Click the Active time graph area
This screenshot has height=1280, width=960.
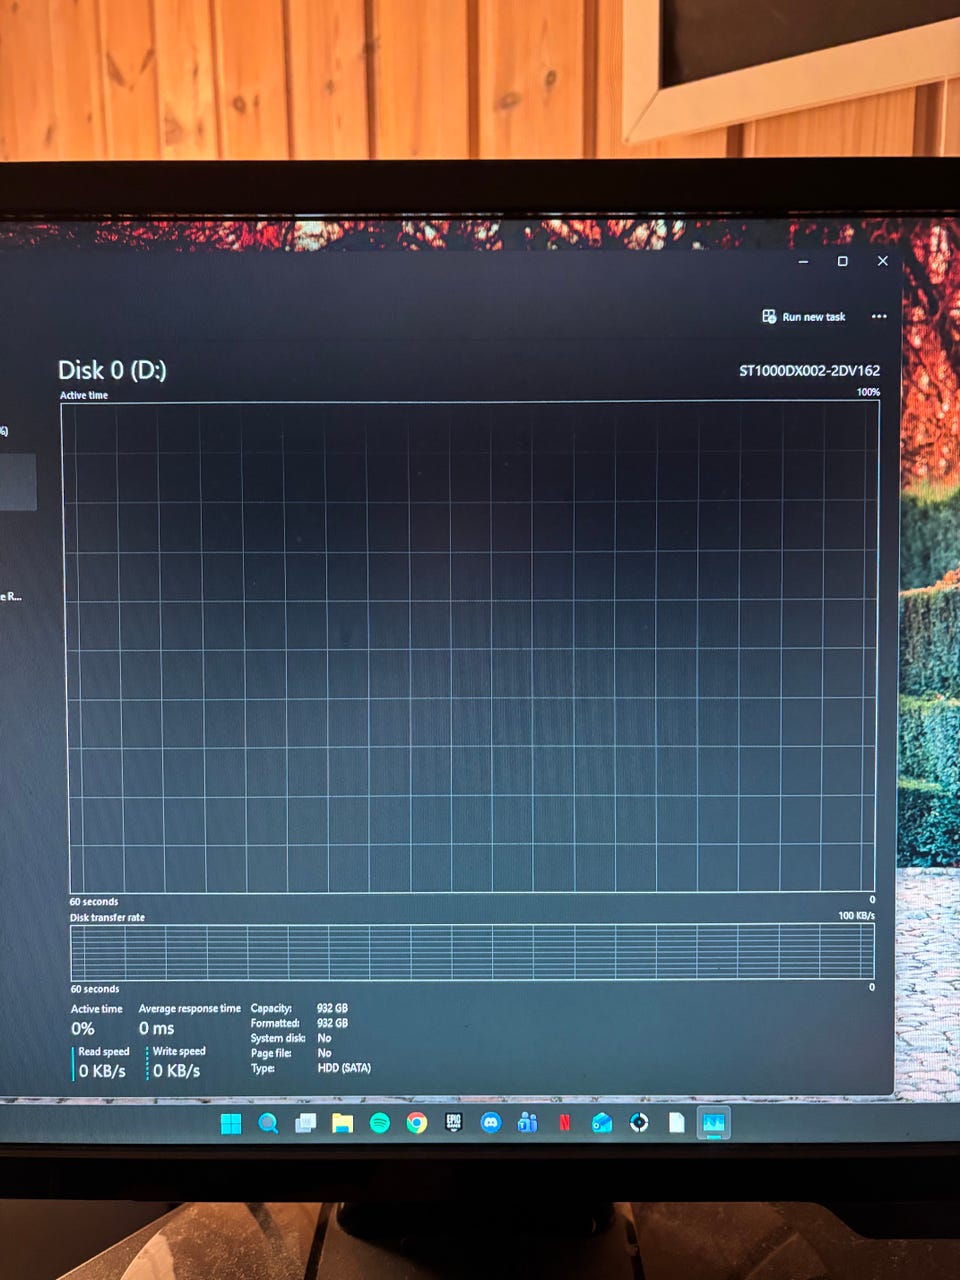point(469,647)
